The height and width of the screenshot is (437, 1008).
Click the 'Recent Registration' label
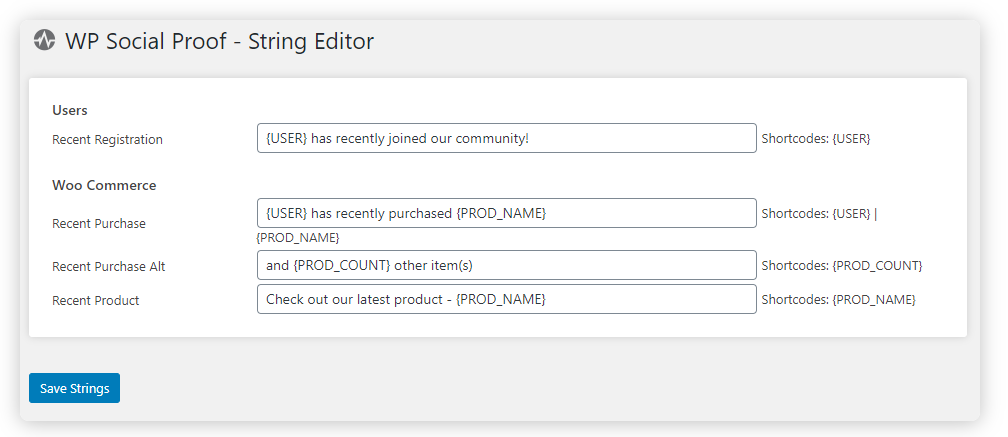click(107, 139)
